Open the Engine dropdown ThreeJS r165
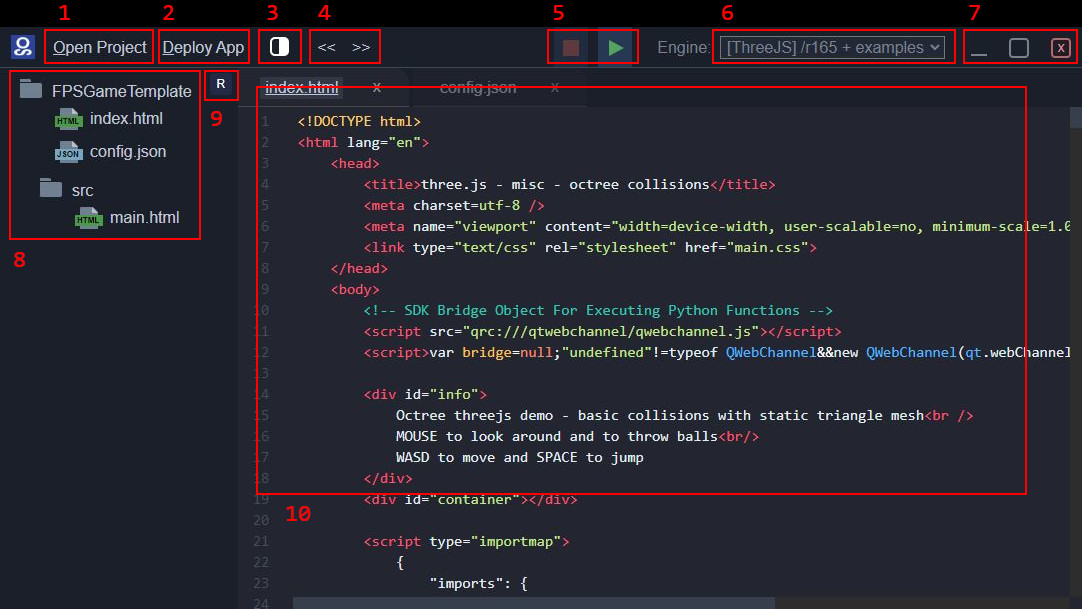This screenshot has height=609, width=1082. click(x=832, y=47)
